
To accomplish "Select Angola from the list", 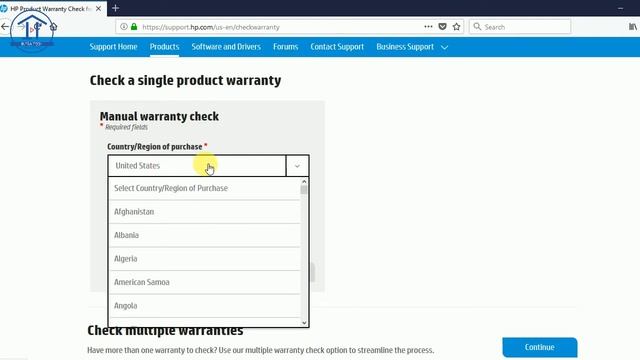I will point(204,306).
